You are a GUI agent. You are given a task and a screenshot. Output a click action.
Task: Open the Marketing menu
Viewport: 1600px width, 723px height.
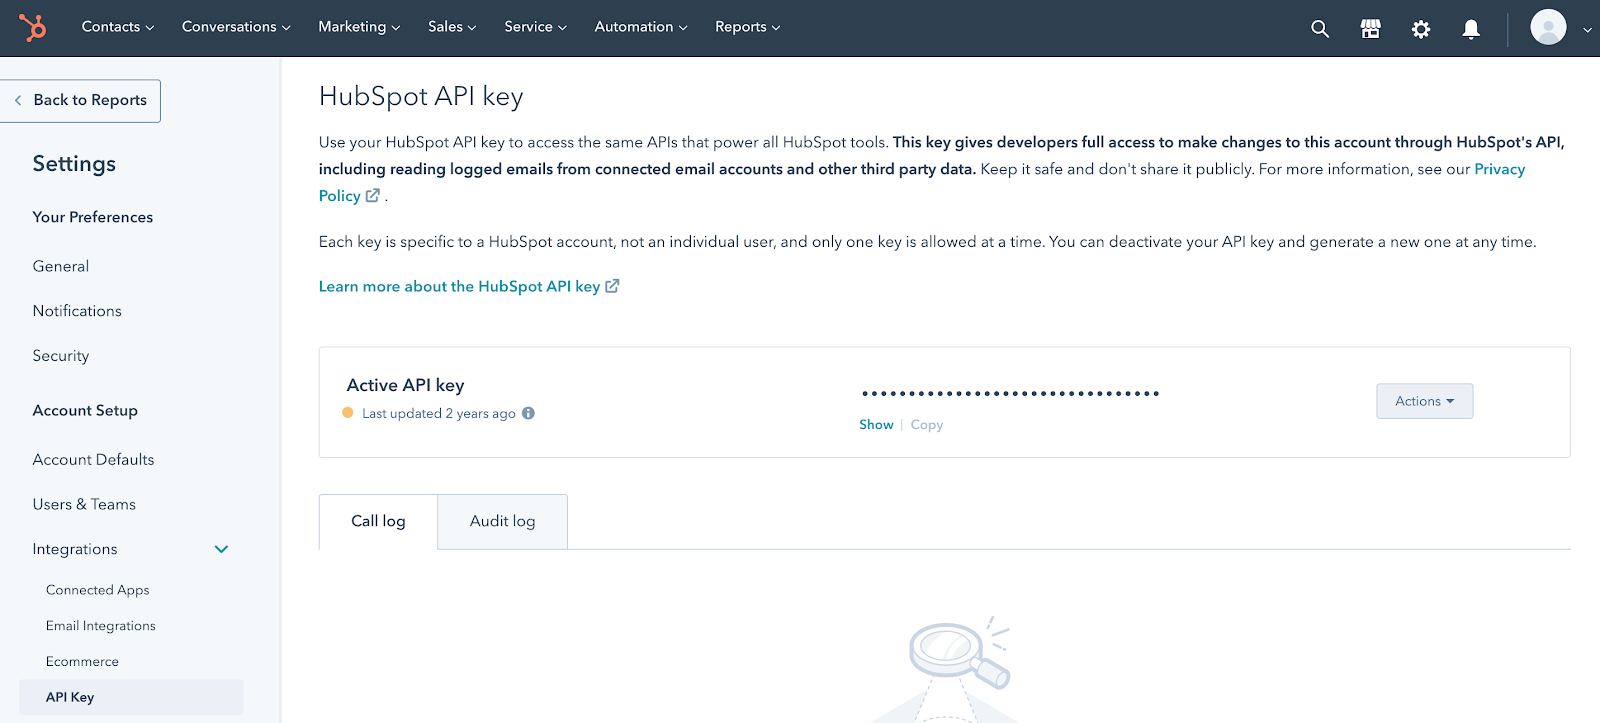coord(359,27)
